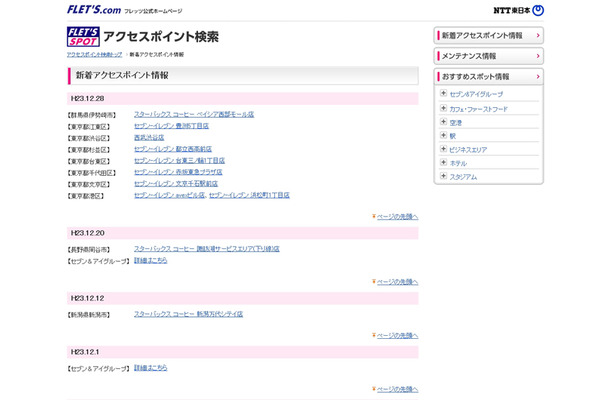Click the NTT東日本 logo

(519, 11)
